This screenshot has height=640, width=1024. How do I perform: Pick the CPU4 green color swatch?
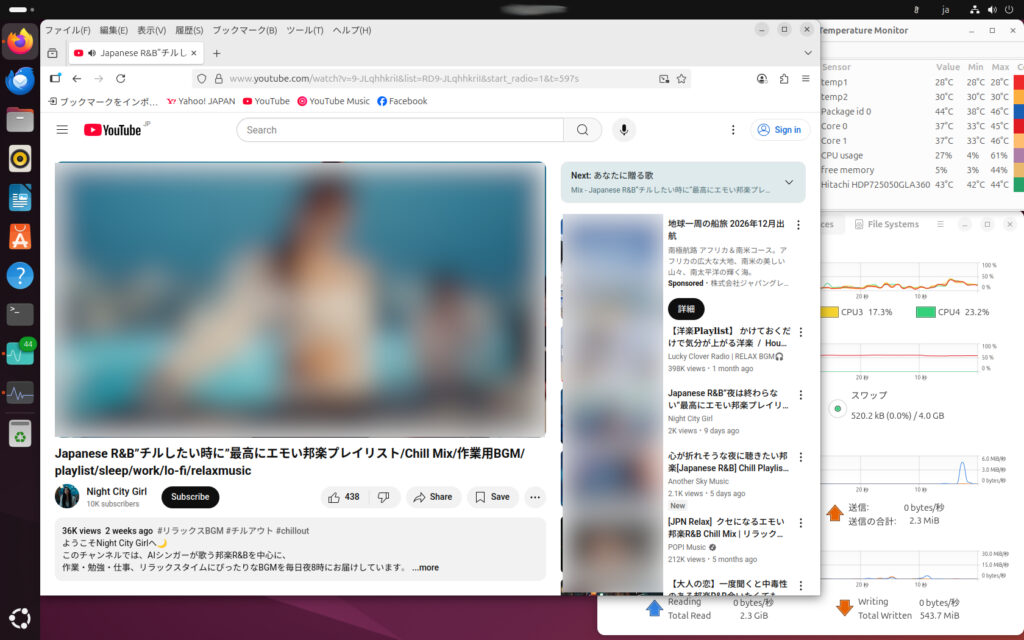[925, 312]
